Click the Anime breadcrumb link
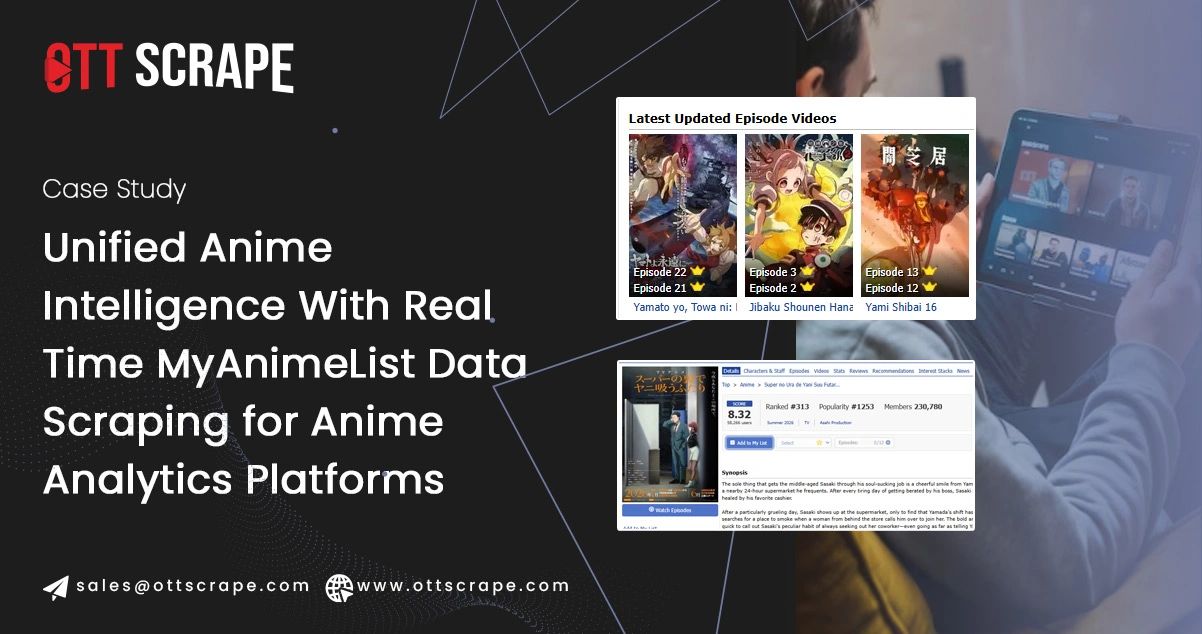Image resolution: width=1202 pixels, height=634 pixels. [747, 385]
